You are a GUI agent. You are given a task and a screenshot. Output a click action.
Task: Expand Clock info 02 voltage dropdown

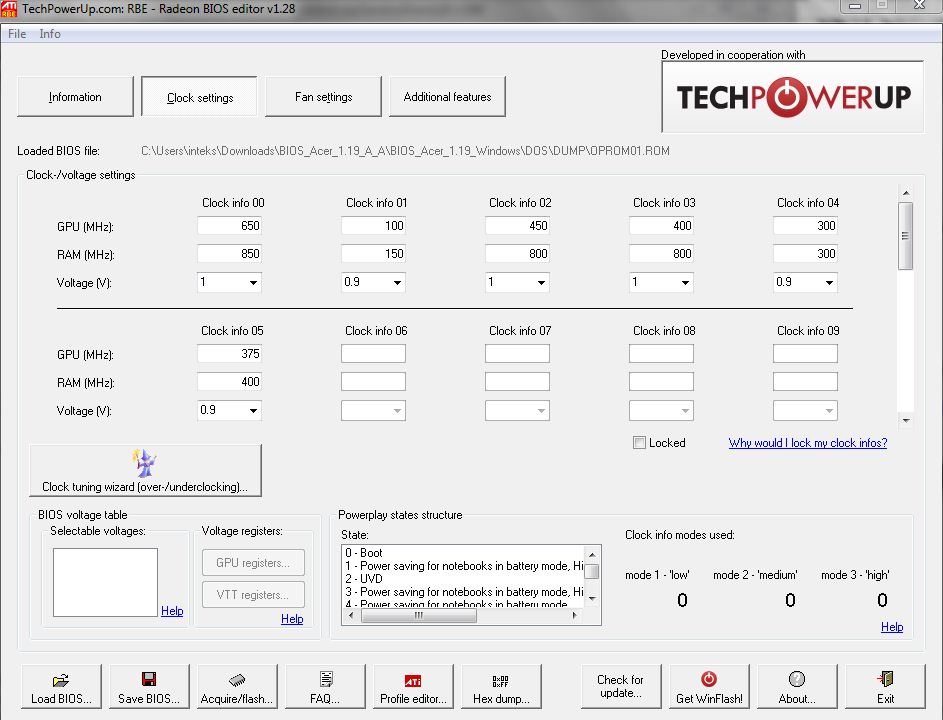click(541, 283)
